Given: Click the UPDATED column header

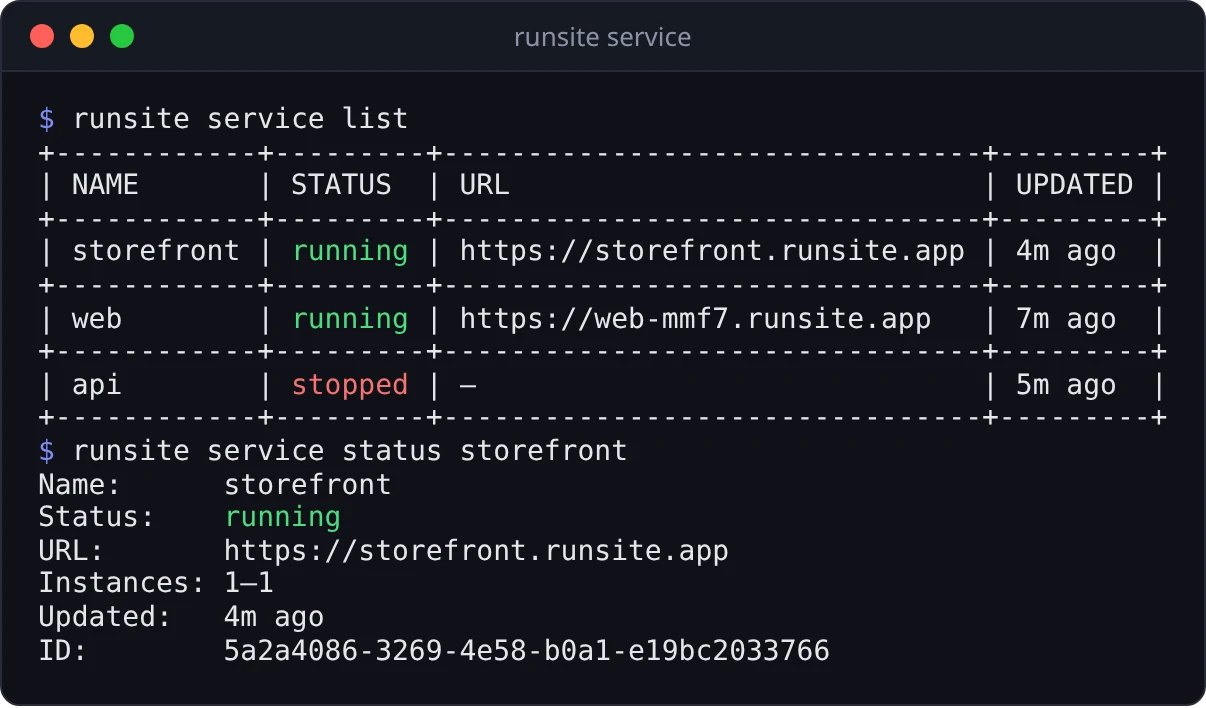Looking at the screenshot, I should (1074, 185).
